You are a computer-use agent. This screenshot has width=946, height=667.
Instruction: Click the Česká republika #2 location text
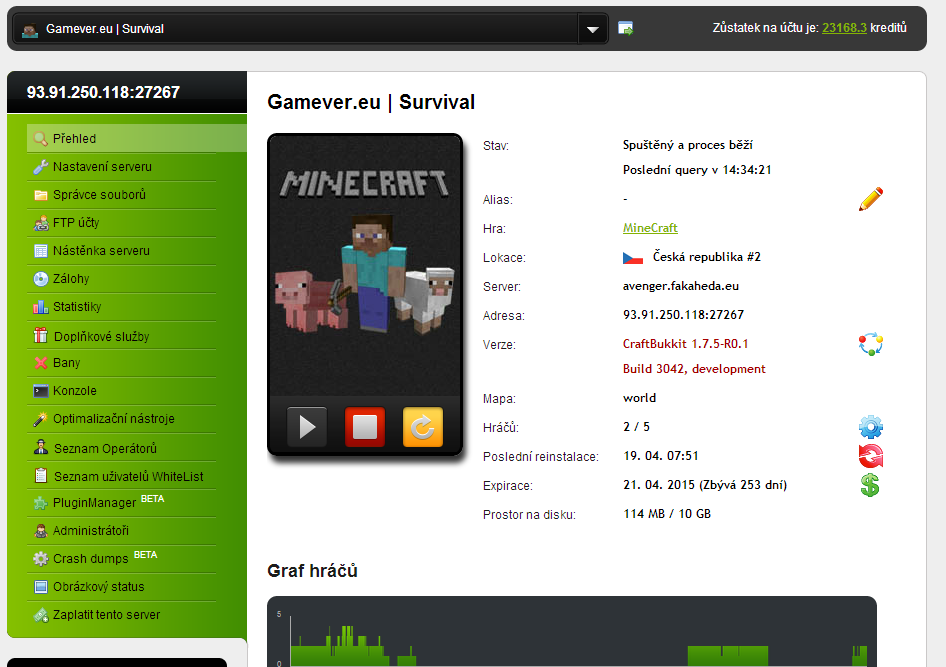706,257
